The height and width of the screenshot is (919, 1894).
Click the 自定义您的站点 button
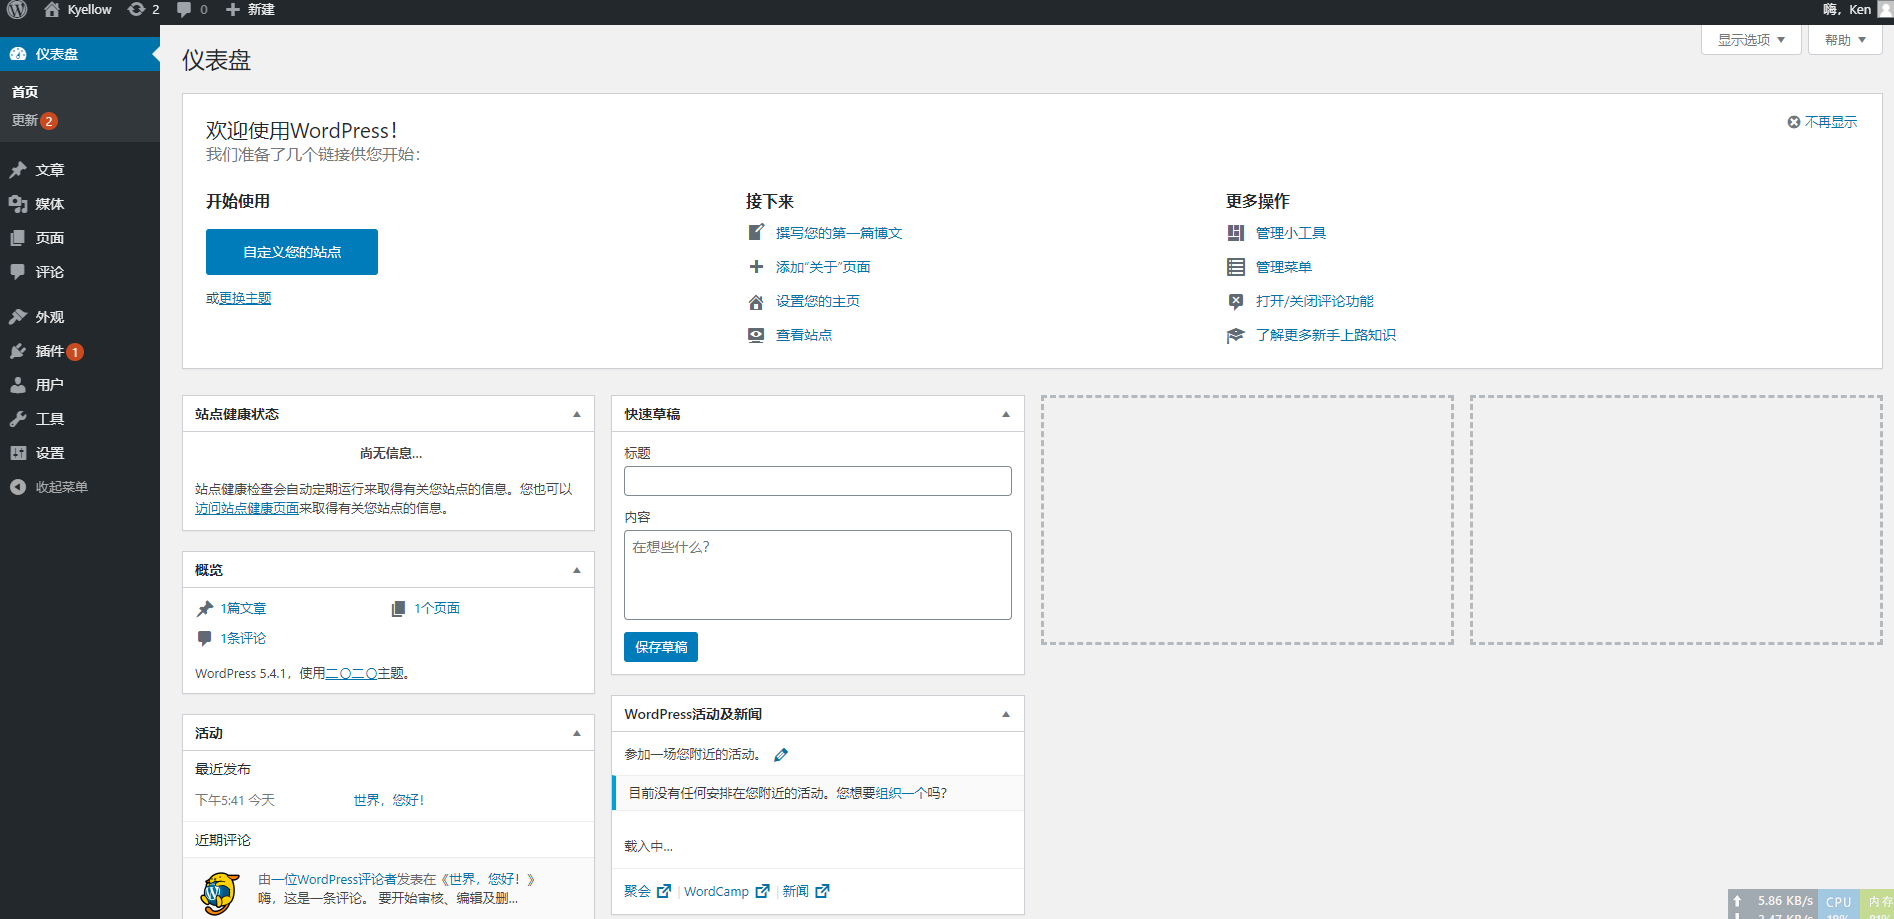[x=292, y=252]
